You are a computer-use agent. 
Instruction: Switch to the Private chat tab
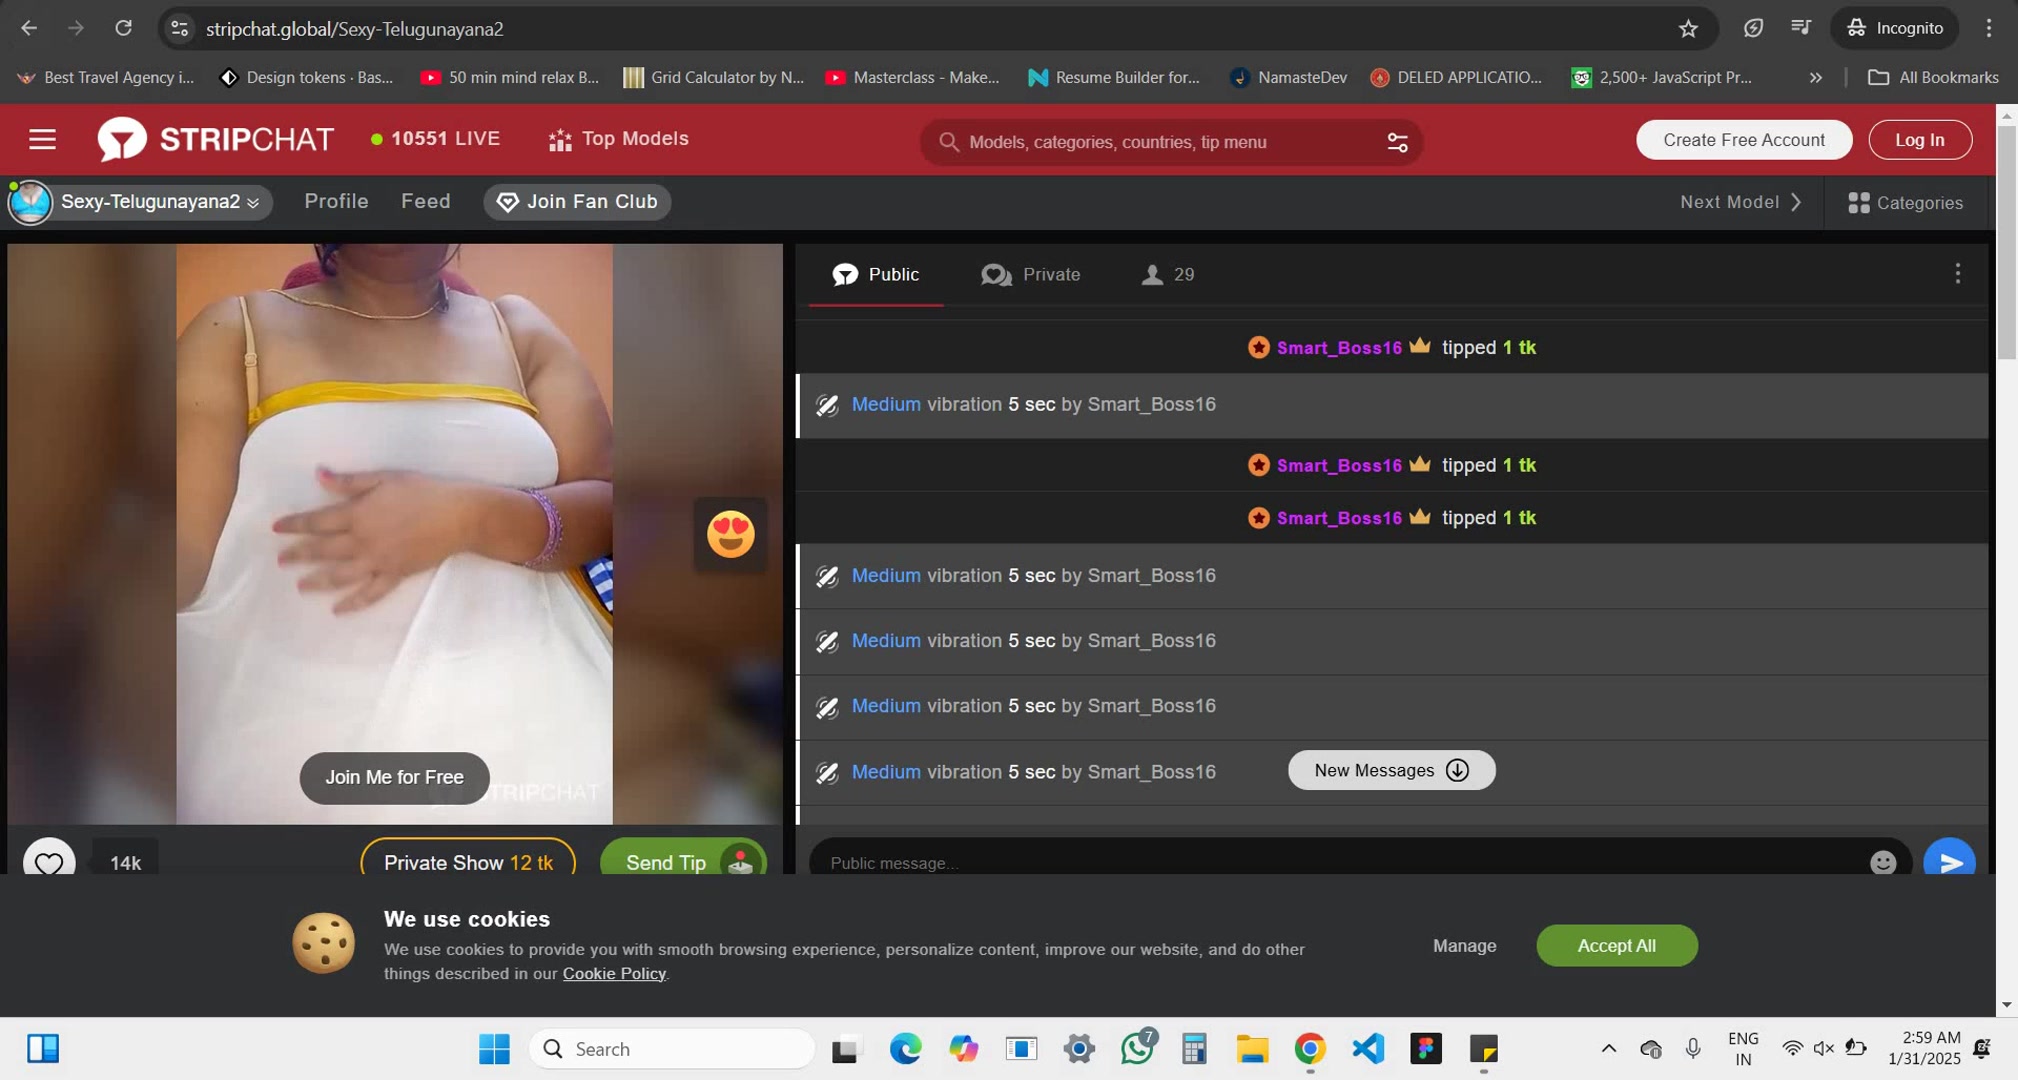tap(1031, 275)
